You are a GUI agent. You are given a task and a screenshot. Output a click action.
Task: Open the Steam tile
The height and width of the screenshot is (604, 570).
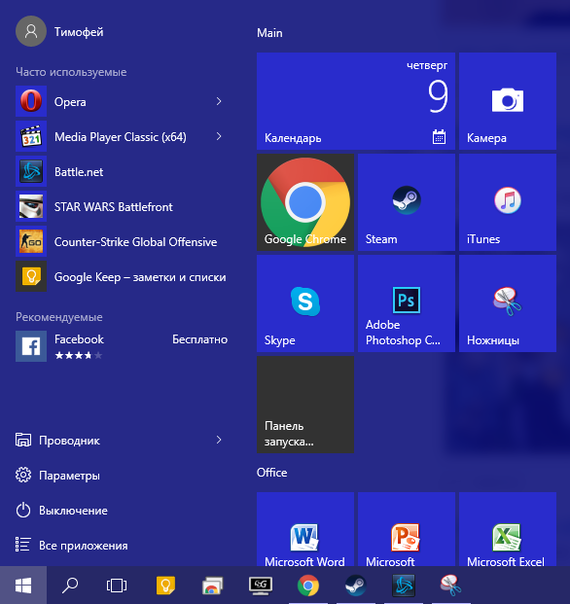[406, 203]
